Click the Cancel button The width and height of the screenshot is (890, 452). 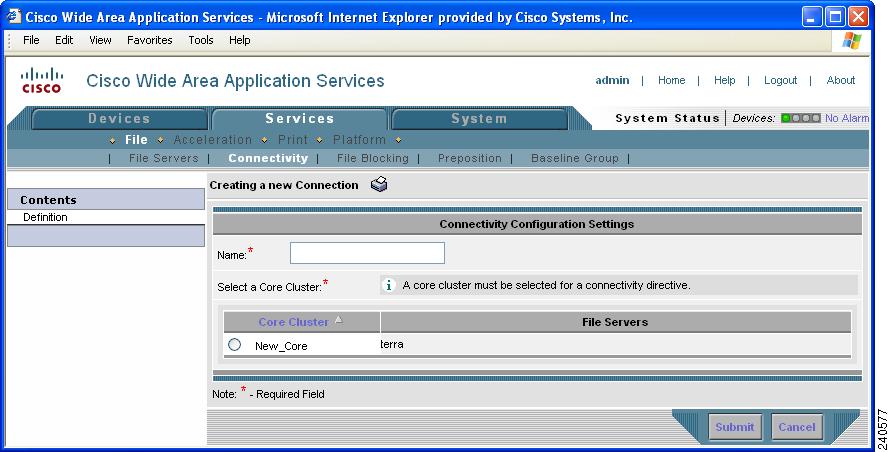pos(796,427)
